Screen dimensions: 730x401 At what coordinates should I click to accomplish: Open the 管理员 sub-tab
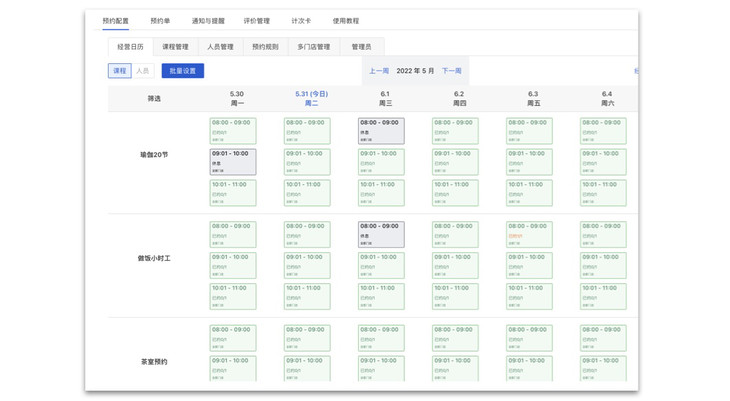362,47
